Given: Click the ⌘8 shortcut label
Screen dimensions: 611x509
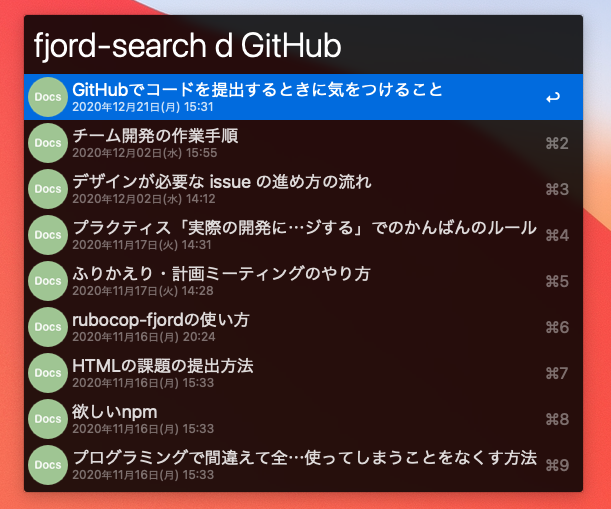Looking at the screenshot, I should coord(557,419).
